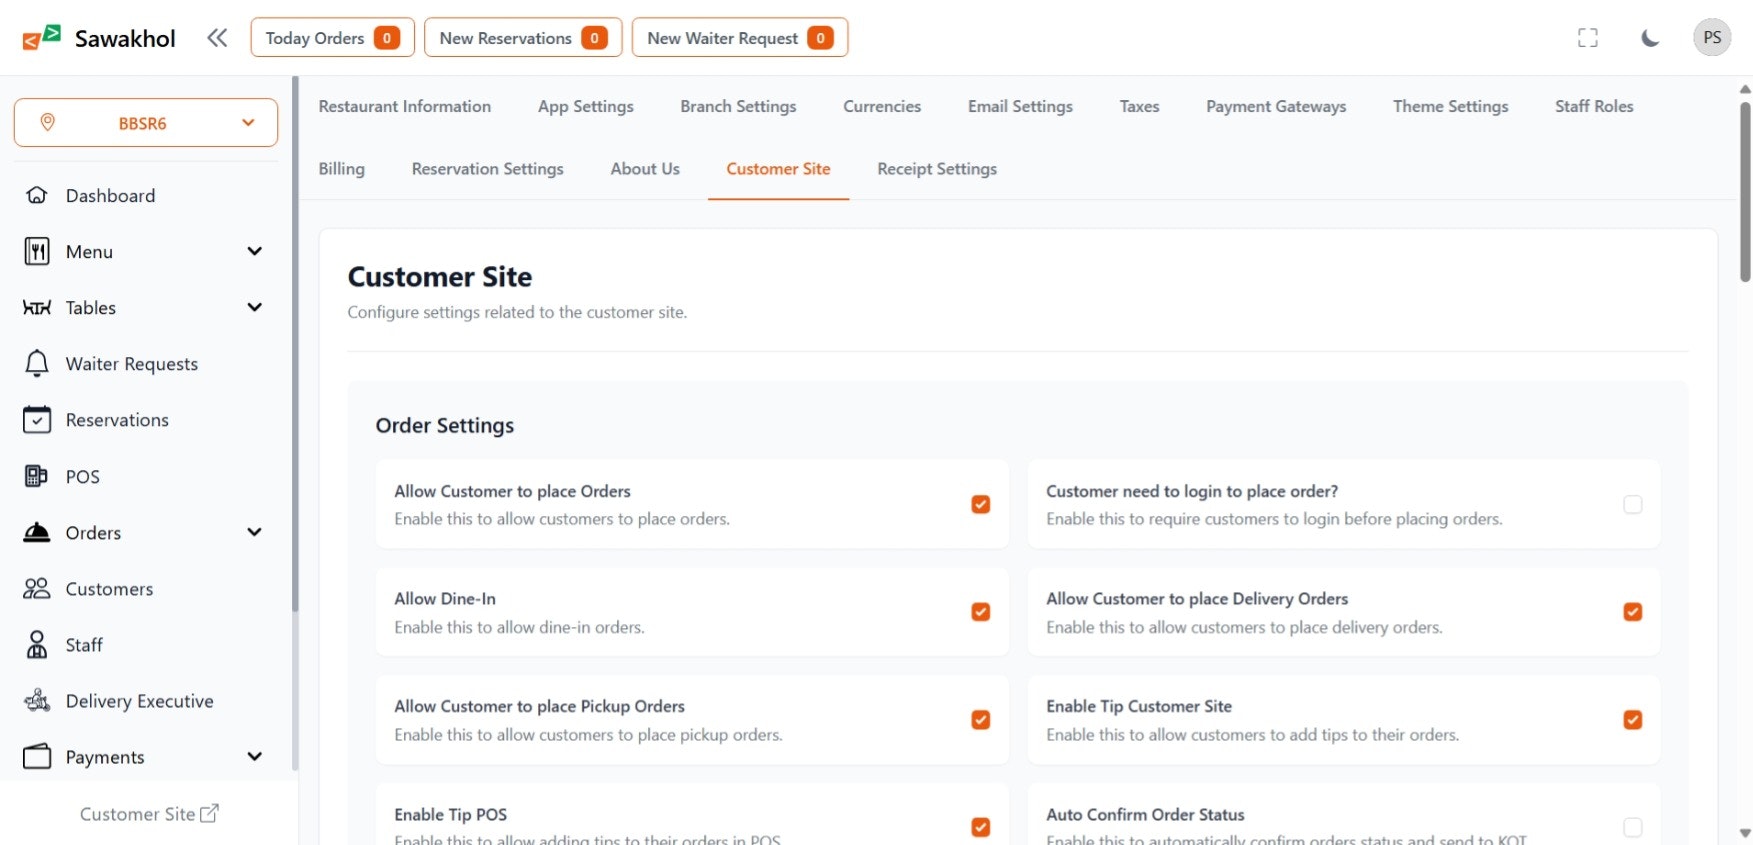Image resolution: width=1753 pixels, height=845 pixels.
Task: Expand the Menu submenu chevron
Action: point(254,251)
